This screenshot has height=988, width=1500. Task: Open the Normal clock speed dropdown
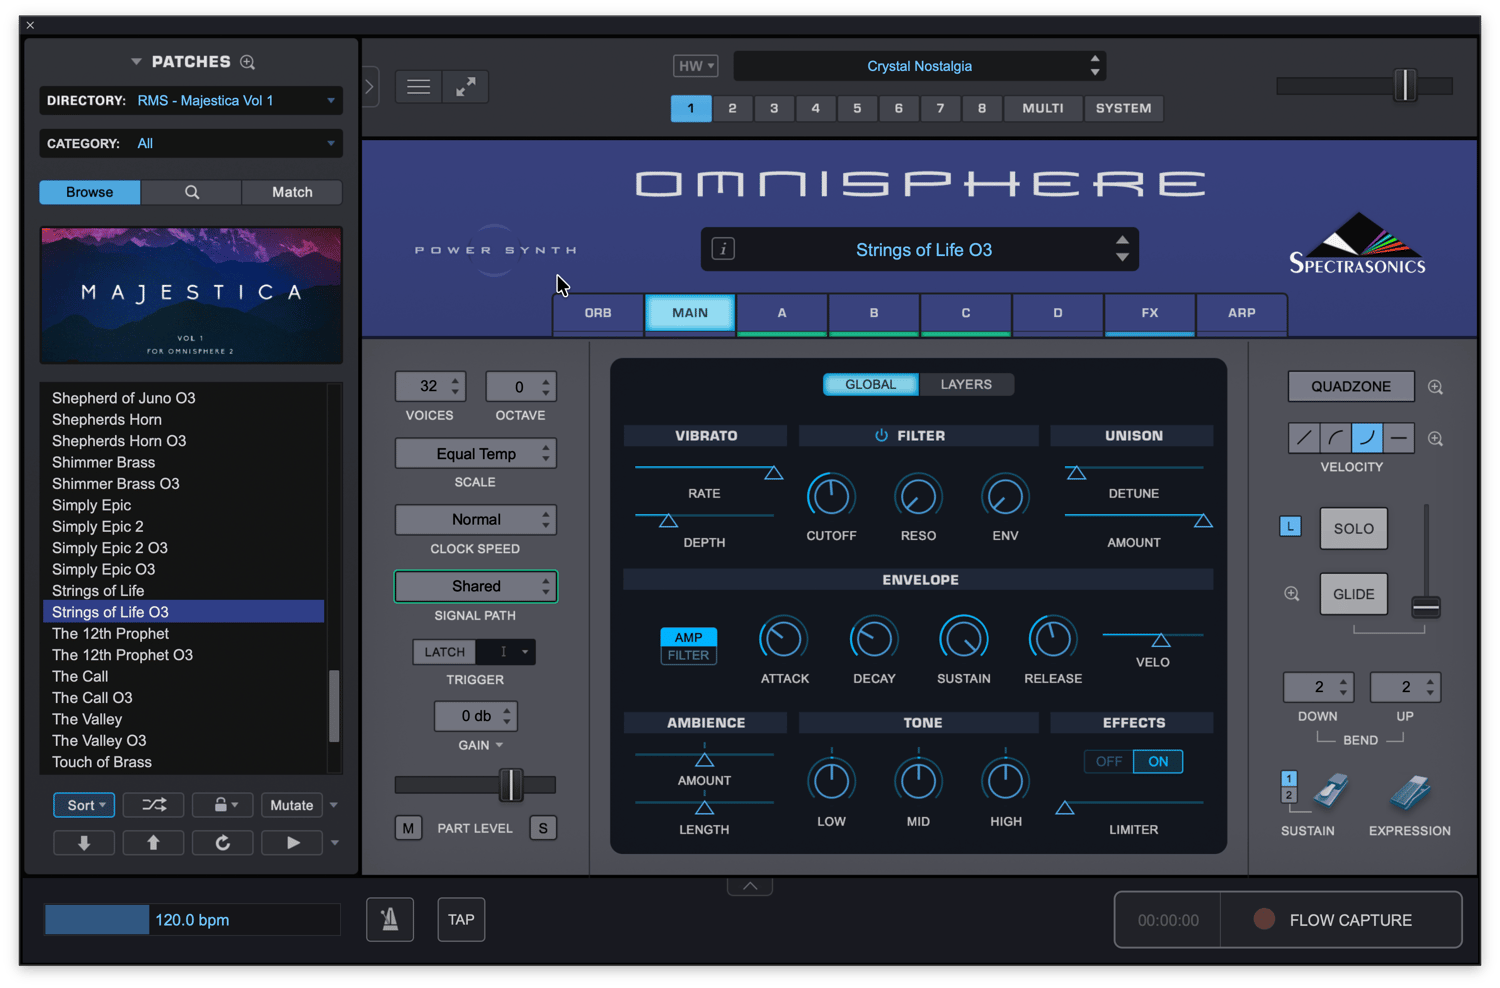476,520
